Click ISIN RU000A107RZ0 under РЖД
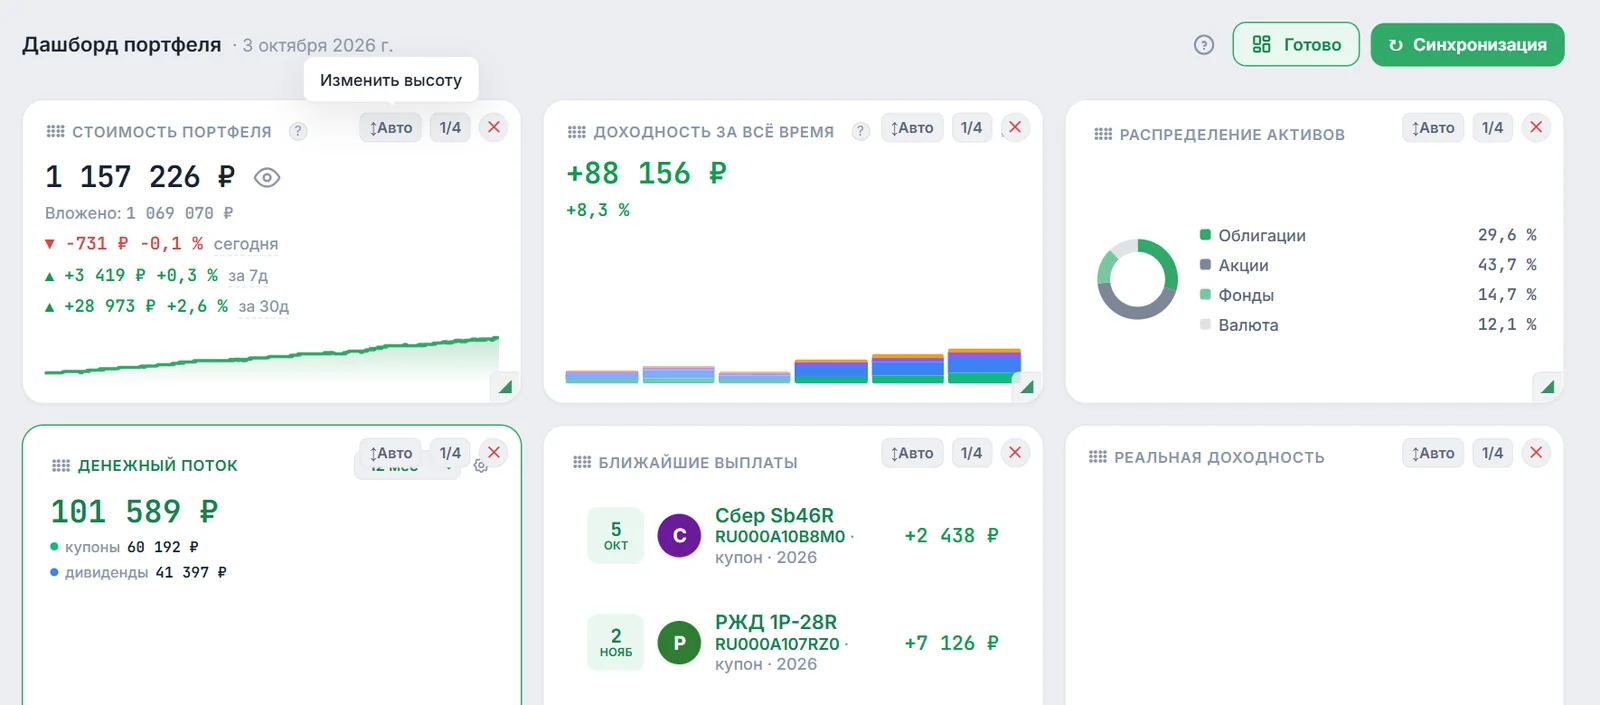Screen dimensions: 1600x705 pyautogui.click(x=777, y=644)
